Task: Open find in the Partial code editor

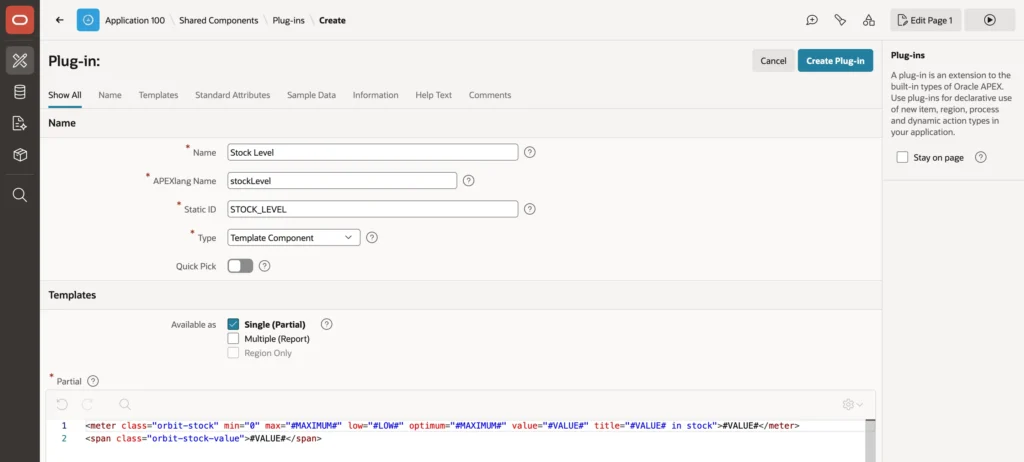Action: click(x=125, y=404)
